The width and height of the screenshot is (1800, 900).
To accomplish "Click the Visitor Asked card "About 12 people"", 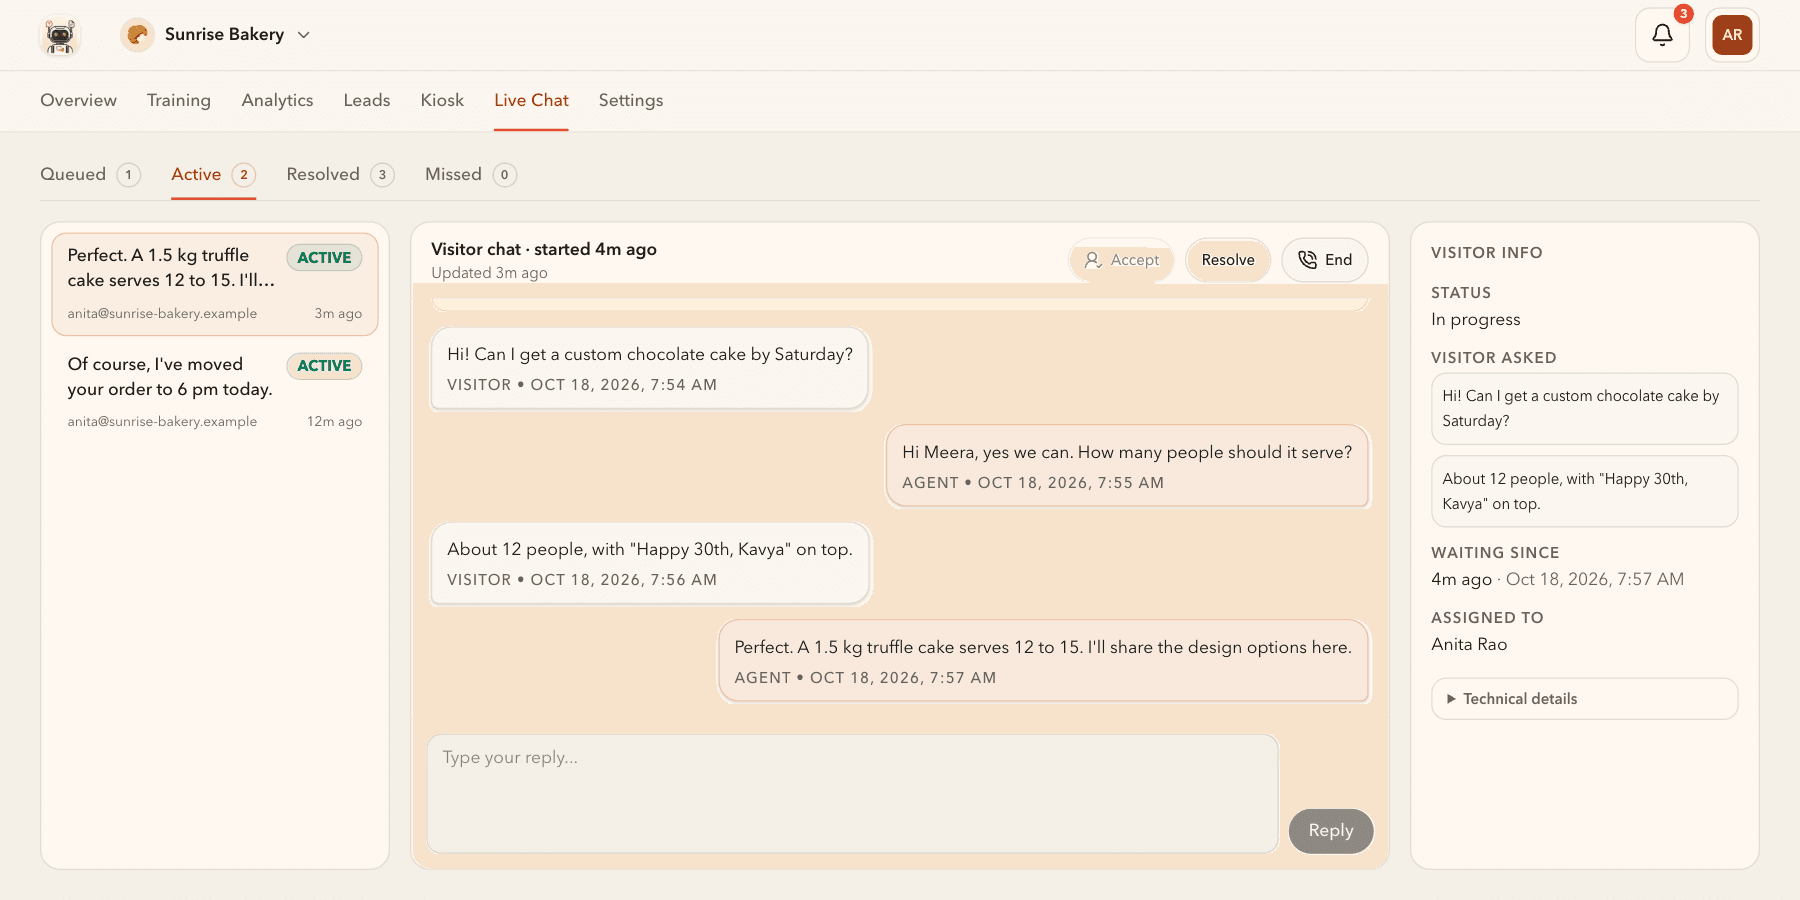I will [x=1585, y=492].
